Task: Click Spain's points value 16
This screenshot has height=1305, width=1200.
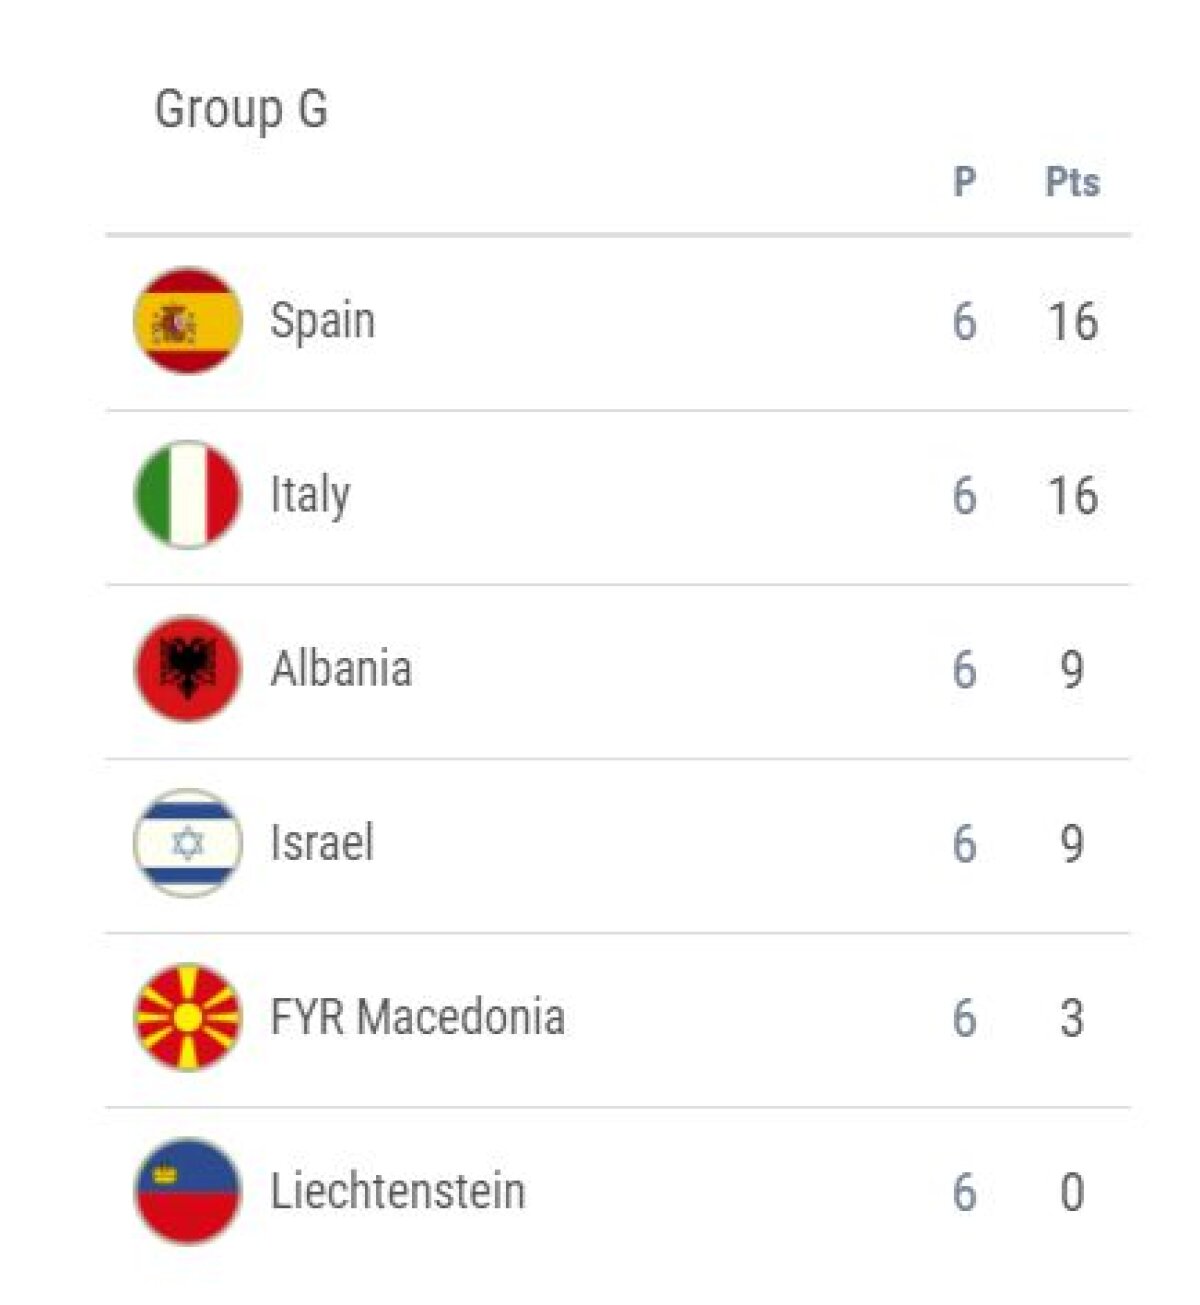Action: pos(1072,321)
